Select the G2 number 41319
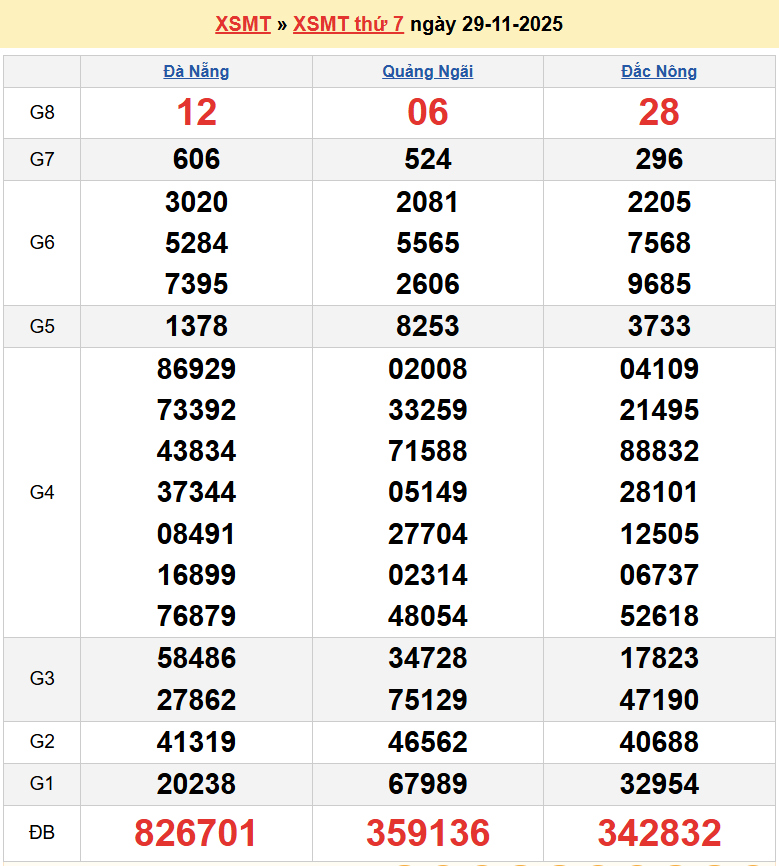 pyautogui.click(x=196, y=742)
